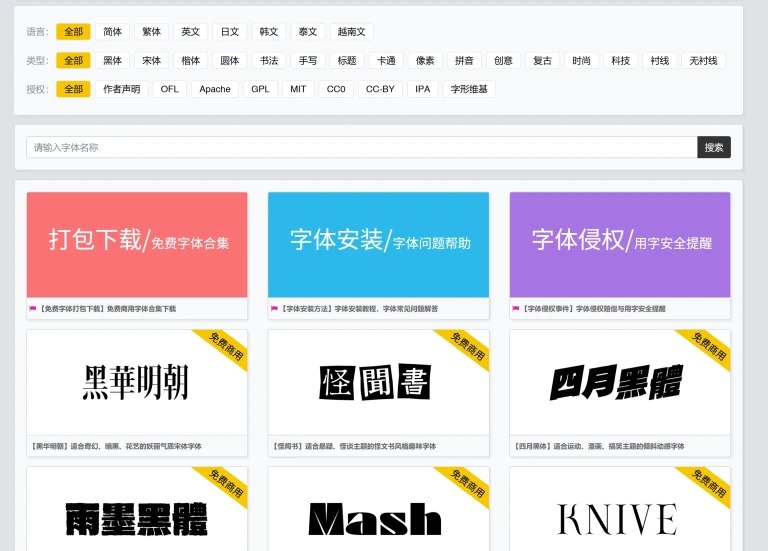
Task: Pick the 拼音 type filter
Action: [x=464, y=61]
